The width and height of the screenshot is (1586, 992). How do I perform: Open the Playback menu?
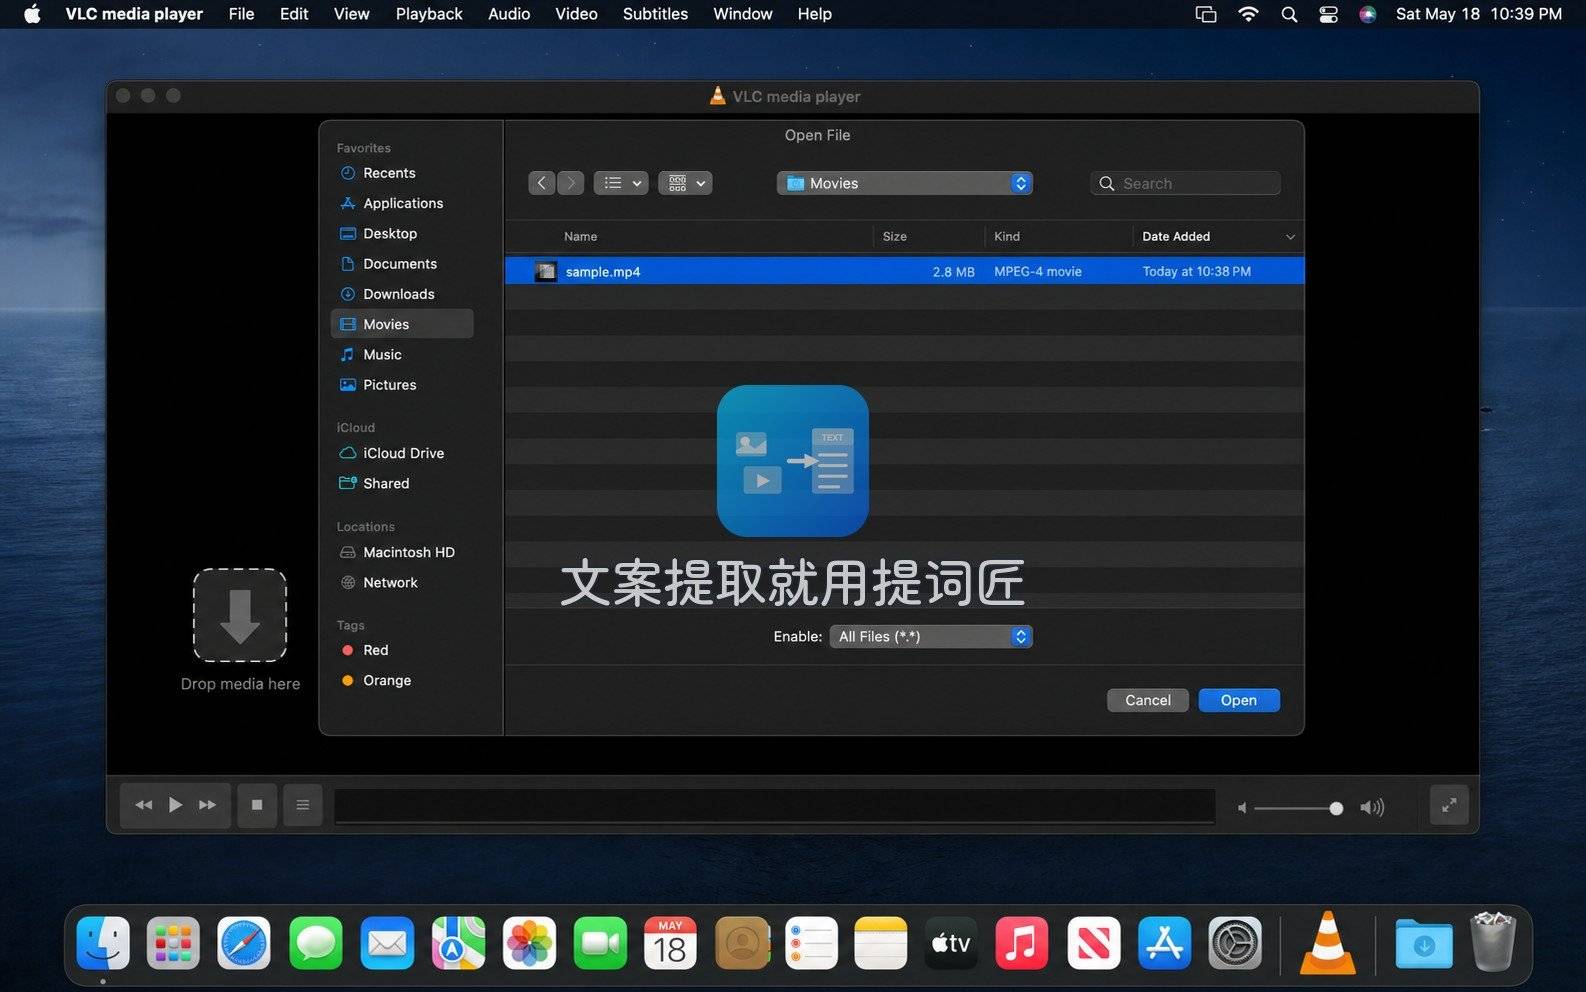pos(429,14)
